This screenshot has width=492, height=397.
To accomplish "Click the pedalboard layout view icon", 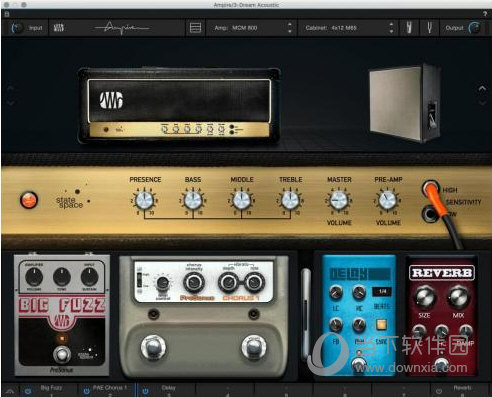I will [x=195, y=28].
